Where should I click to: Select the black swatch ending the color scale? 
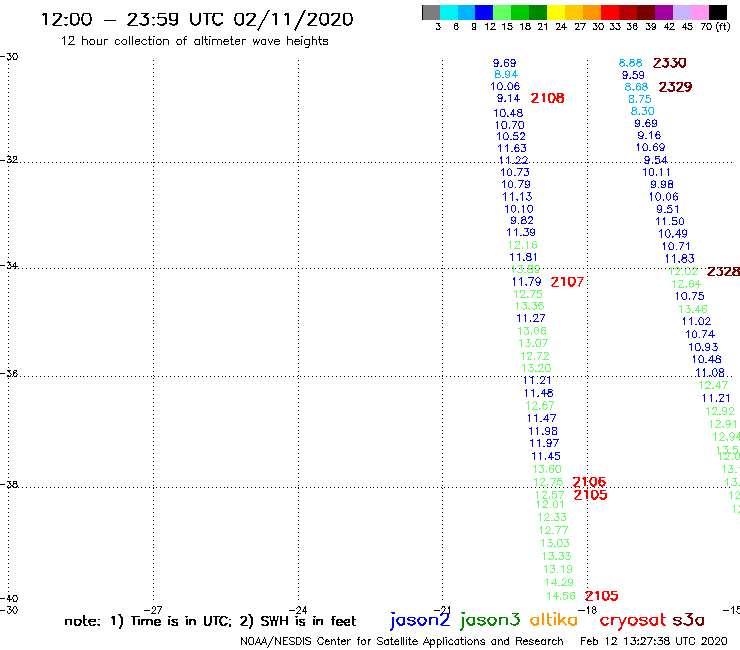717,12
